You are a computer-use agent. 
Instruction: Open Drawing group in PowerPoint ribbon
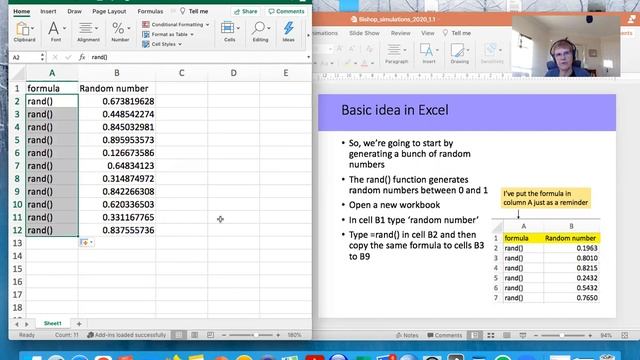460,53
